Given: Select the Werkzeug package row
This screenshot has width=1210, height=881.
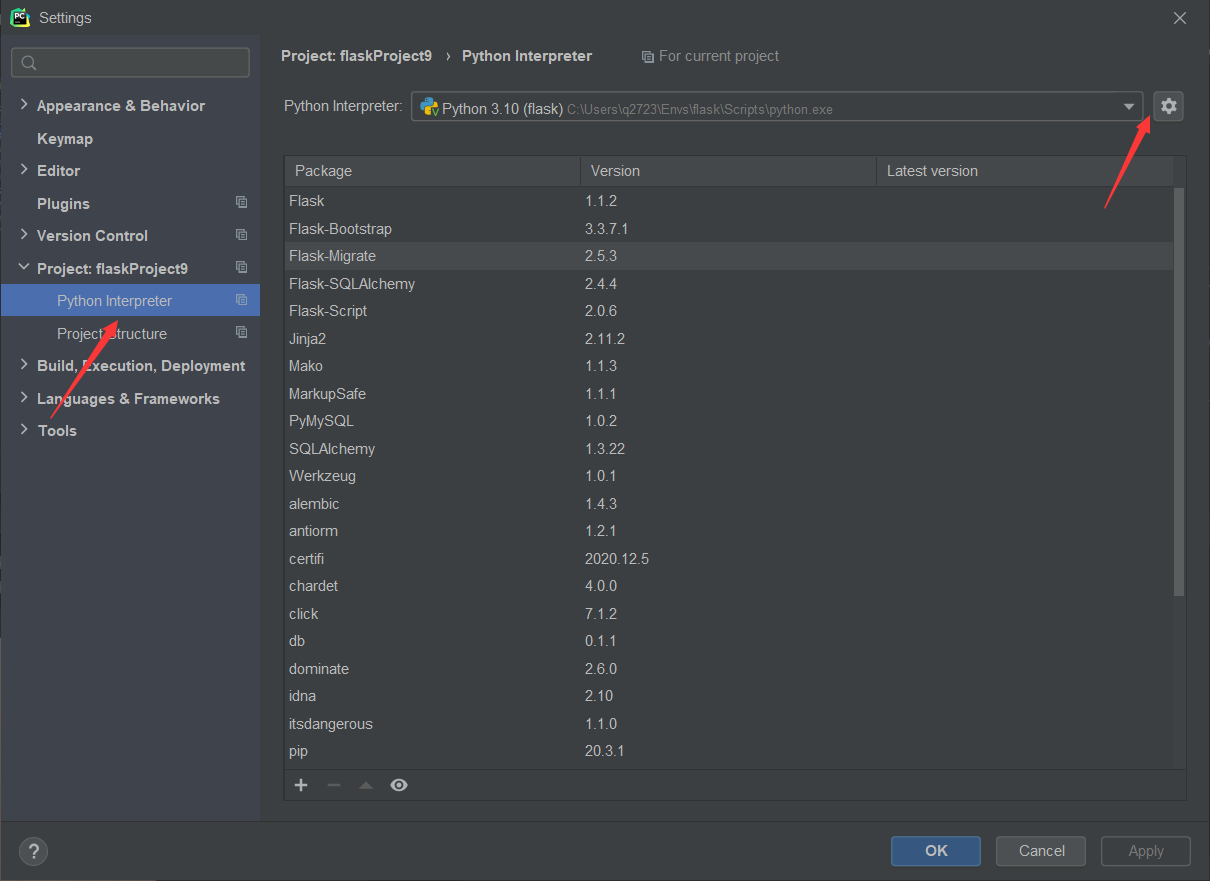Looking at the screenshot, I should 728,476.
